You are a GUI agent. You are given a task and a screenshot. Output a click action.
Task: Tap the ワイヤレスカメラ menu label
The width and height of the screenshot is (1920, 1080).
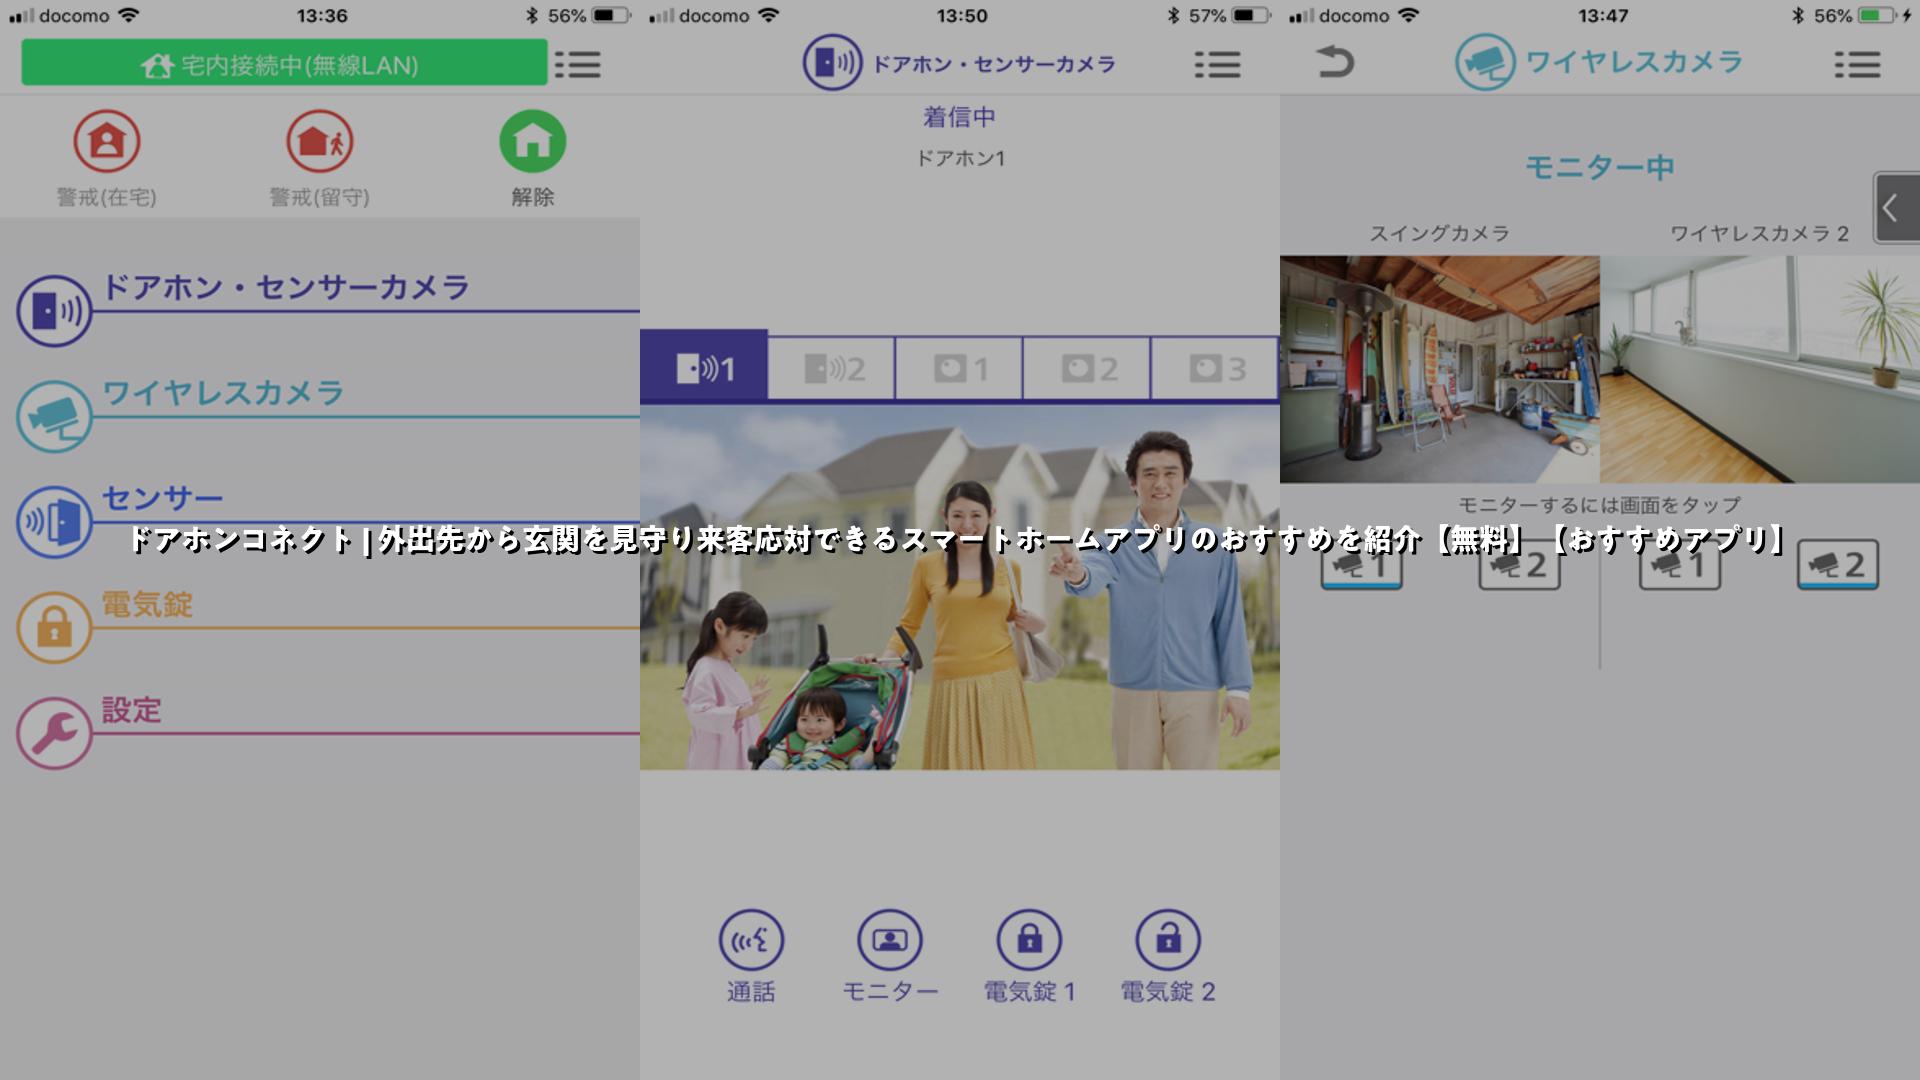[x=223, y=392]
